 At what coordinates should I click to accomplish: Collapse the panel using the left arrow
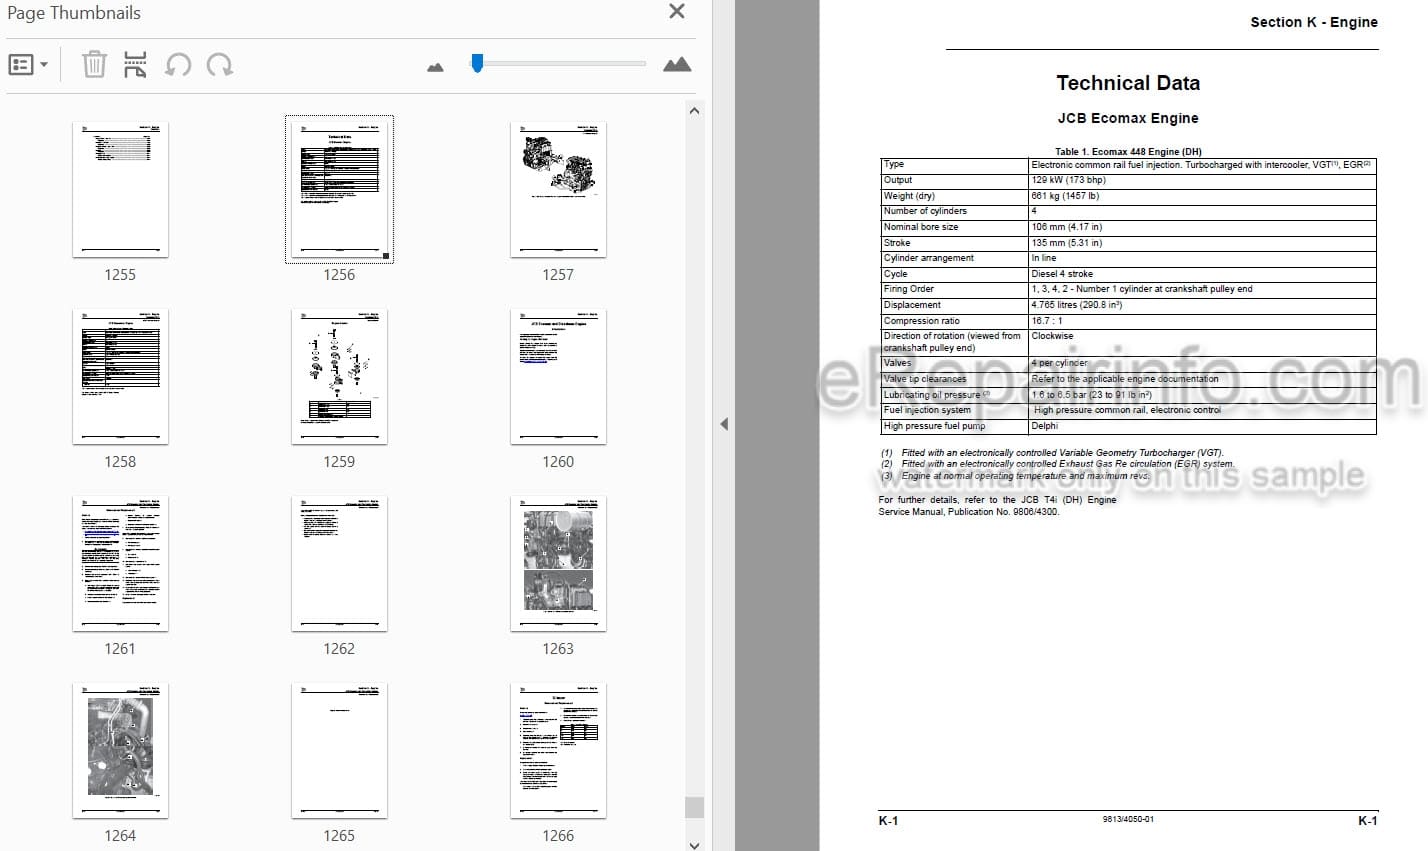point(724,424)
